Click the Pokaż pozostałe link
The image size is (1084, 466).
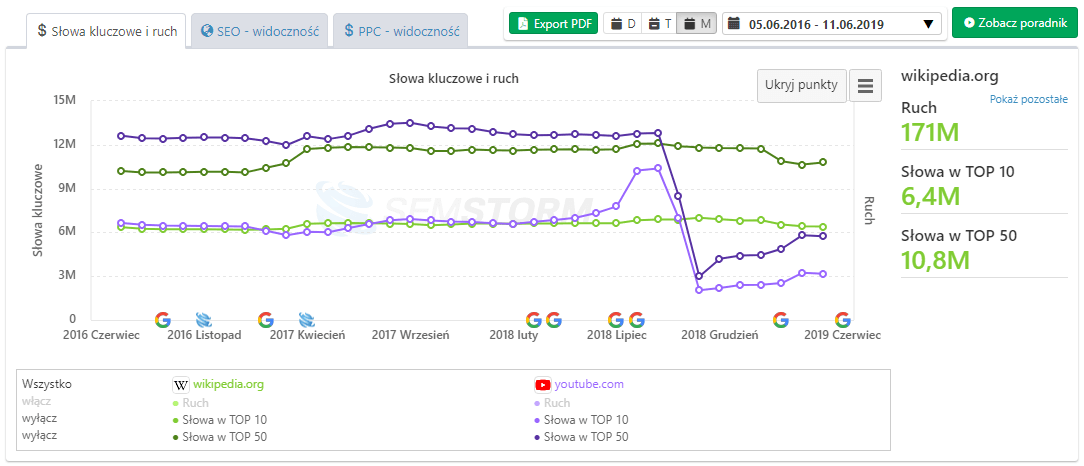coord(1028,99)
